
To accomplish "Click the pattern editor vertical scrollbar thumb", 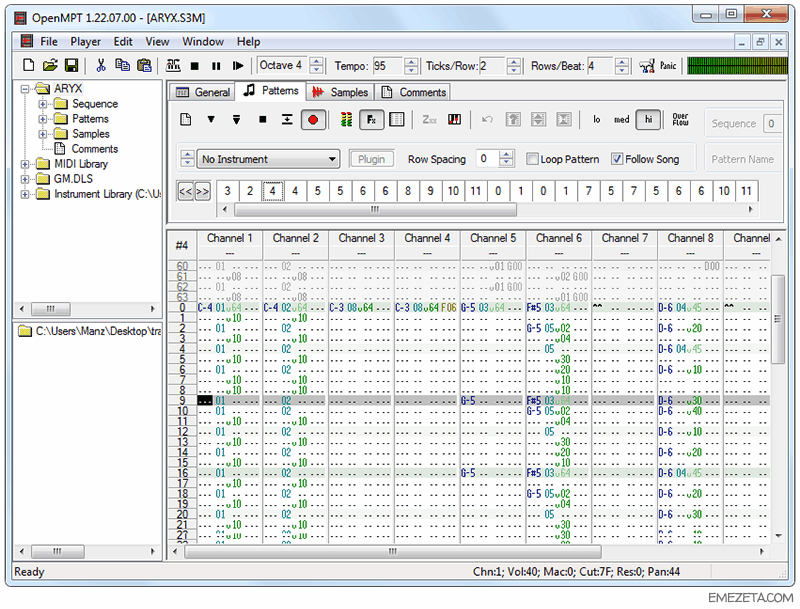I will [x=778, y=319].
